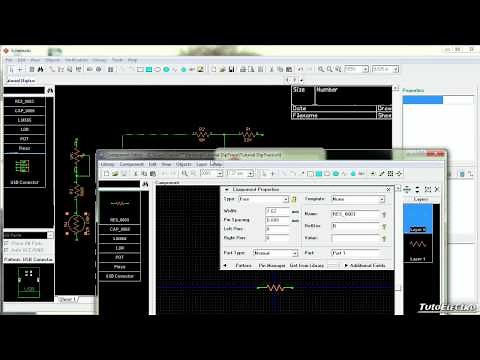Viewport: 480px width, 360px height.
Task: Select POT in Component Editor list
Action: tap(120, 257)
